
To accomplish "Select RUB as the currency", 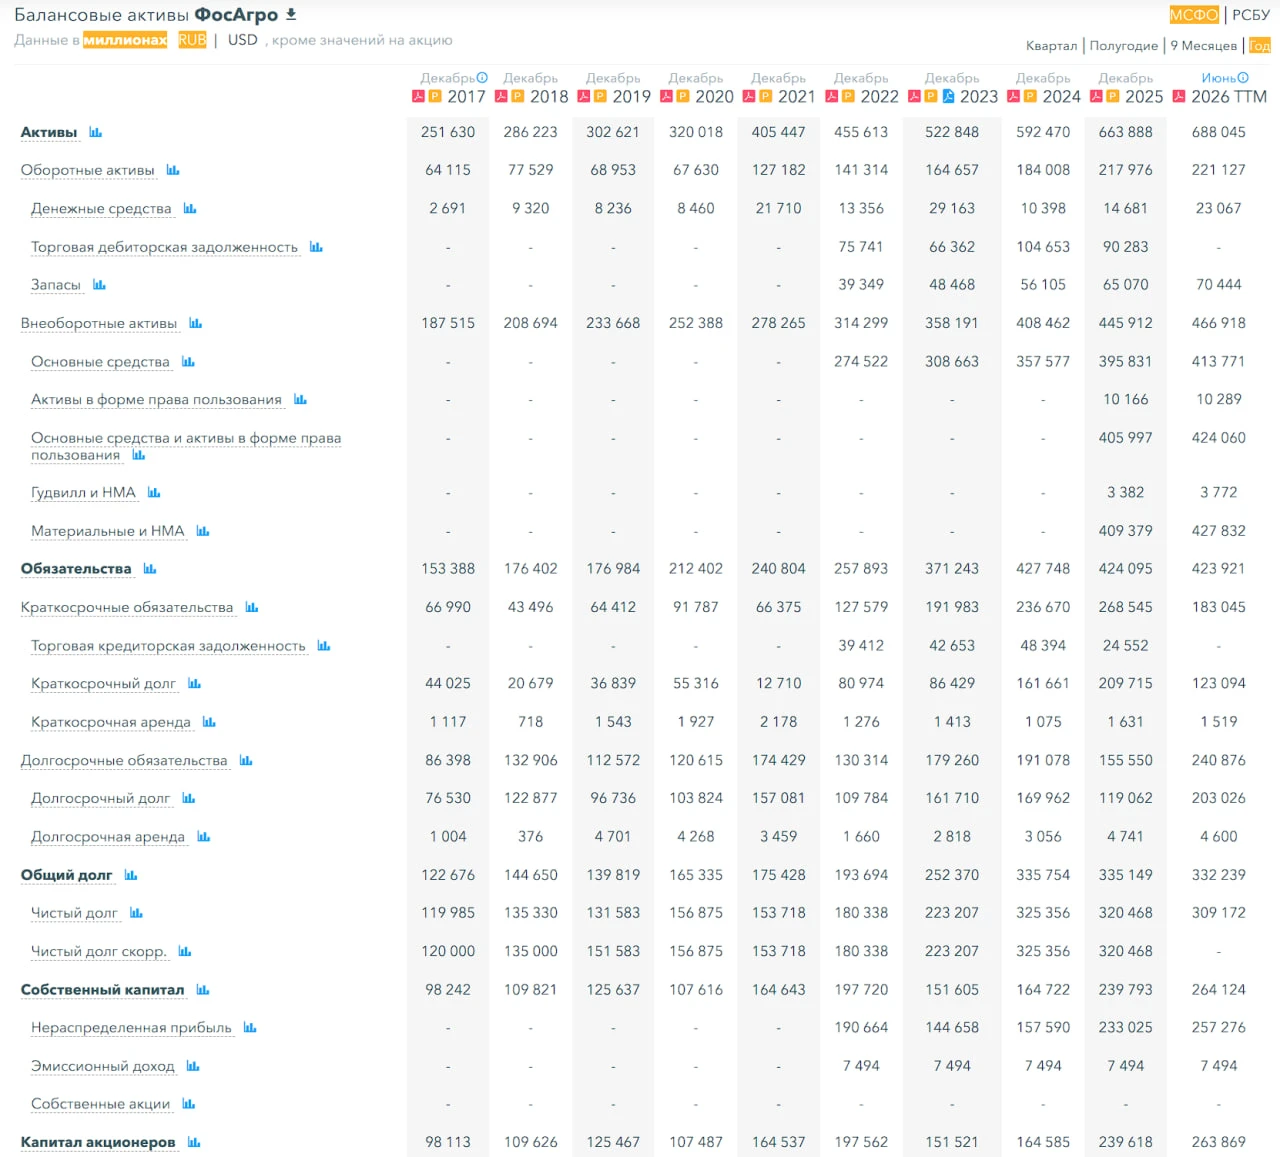I will pos(192,40).
